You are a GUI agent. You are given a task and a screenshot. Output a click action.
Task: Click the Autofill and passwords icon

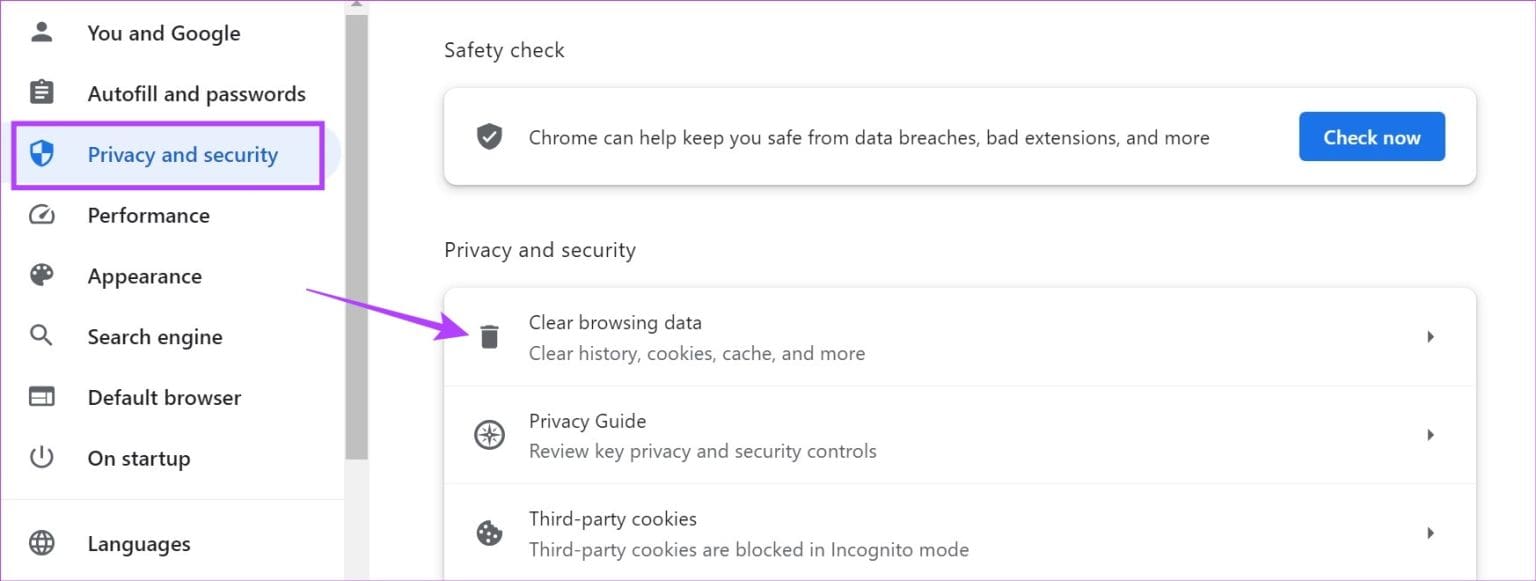(41, 92)
